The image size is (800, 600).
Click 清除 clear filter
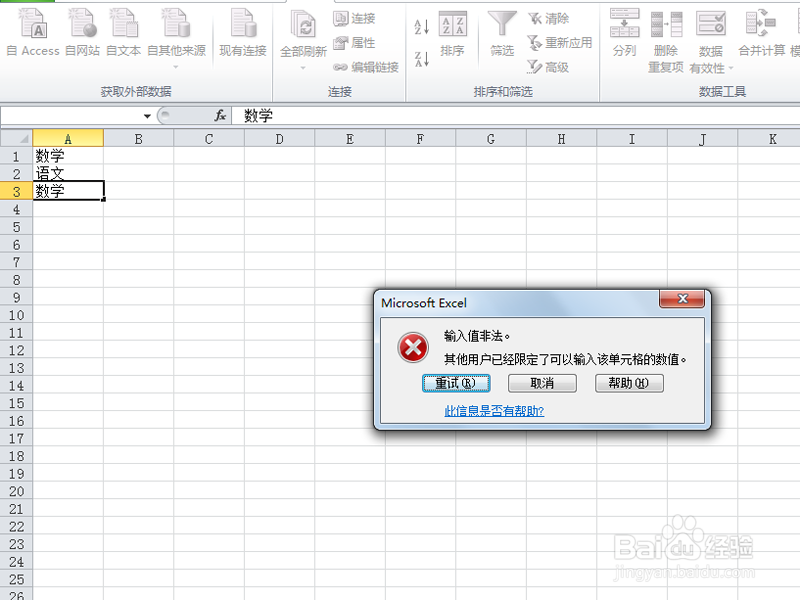point(549,18)
